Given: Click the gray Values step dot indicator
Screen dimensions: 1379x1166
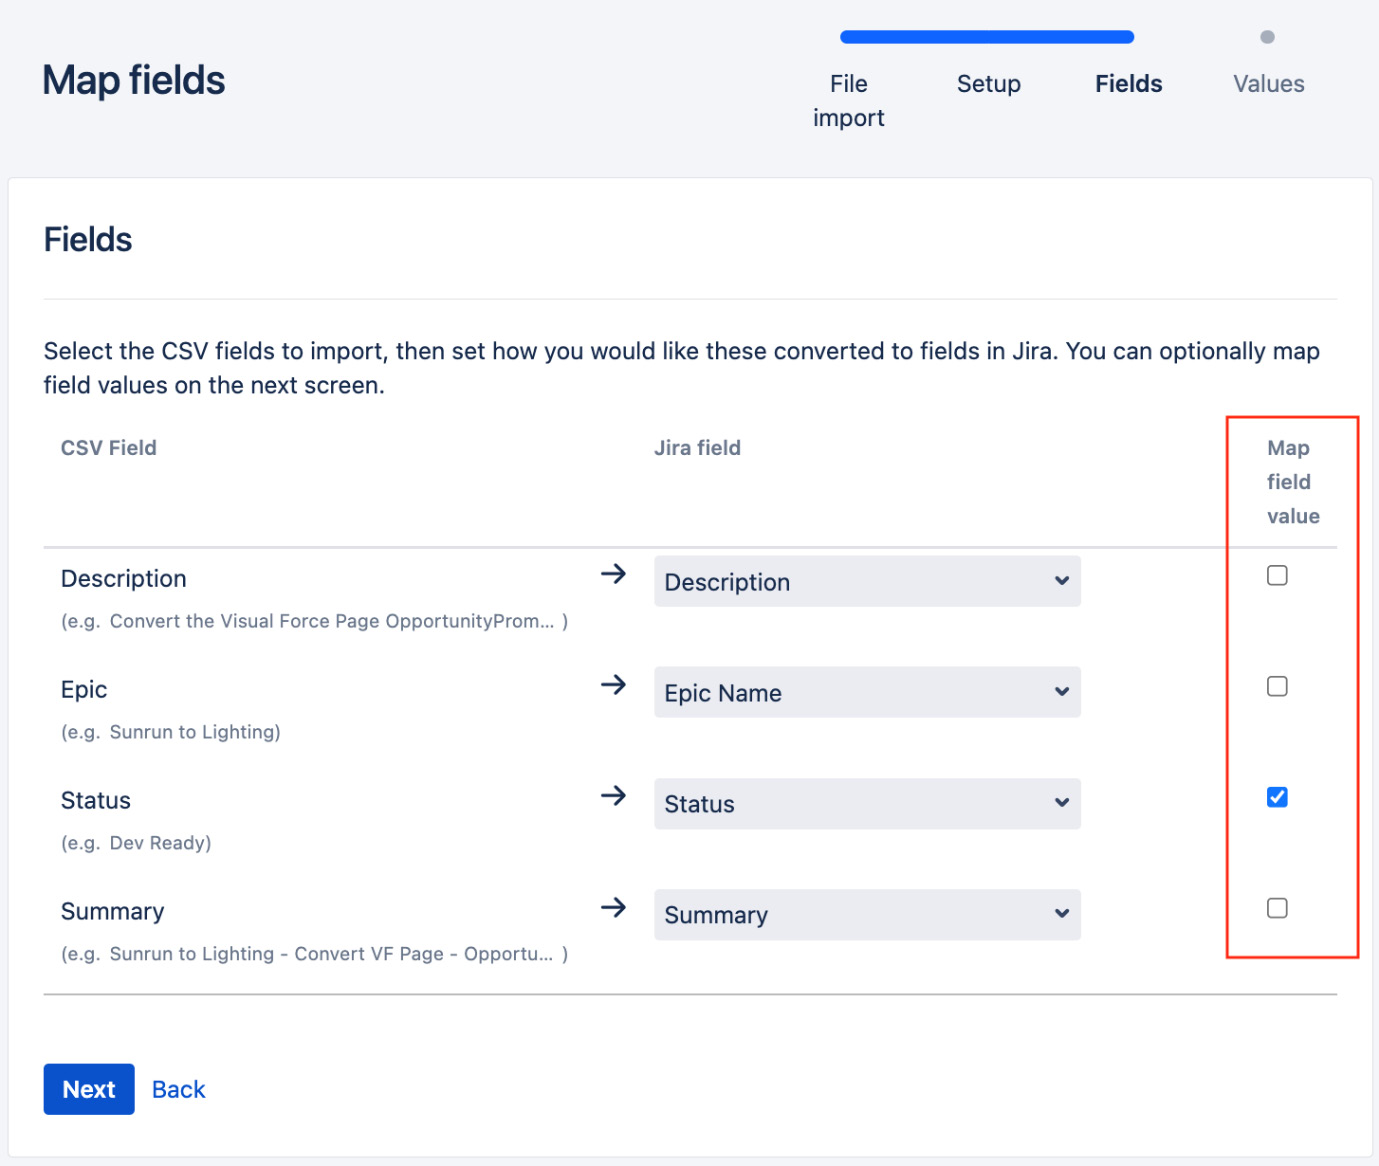Looking at the screenshot, I should [x=1267, y=38].
